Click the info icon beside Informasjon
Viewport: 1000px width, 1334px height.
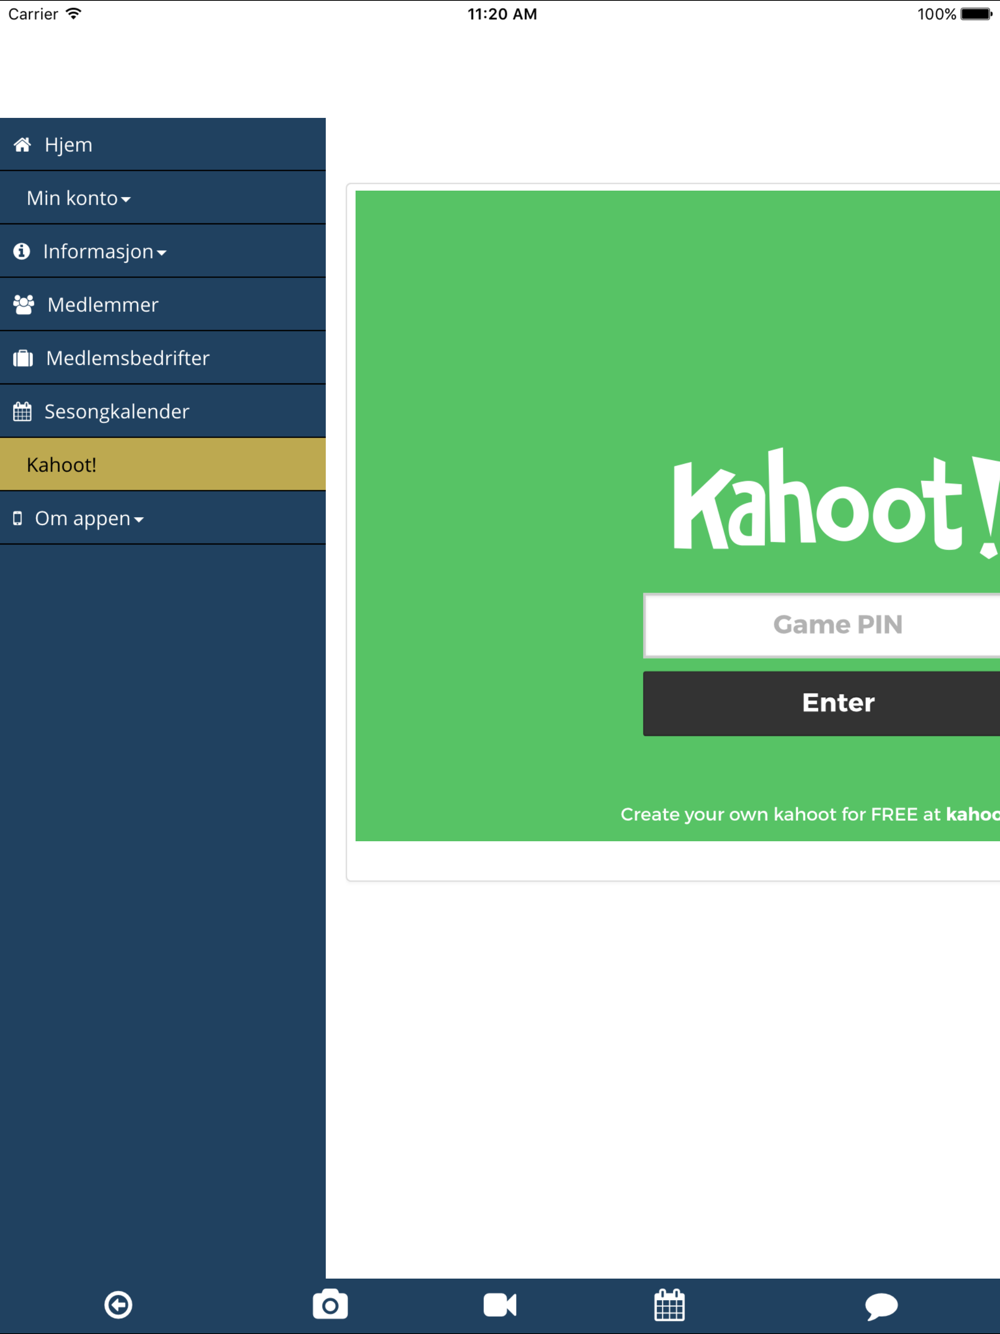point(21,251)
